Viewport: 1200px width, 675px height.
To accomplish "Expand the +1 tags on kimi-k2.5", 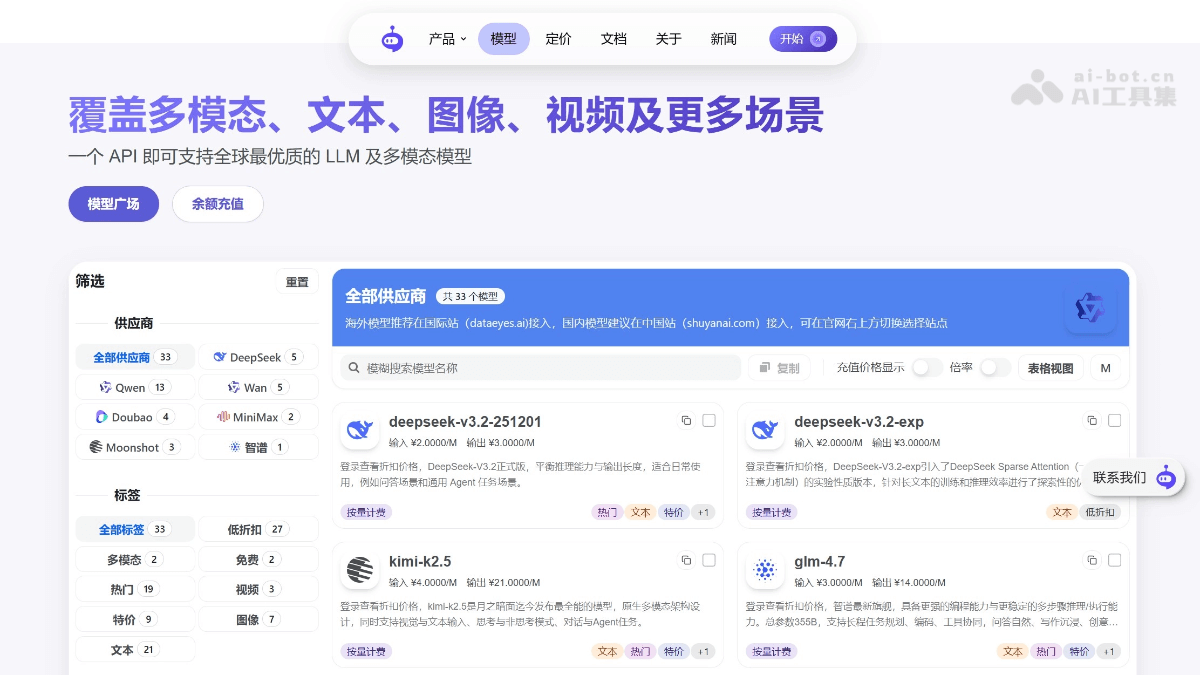I will coord(704,651).
